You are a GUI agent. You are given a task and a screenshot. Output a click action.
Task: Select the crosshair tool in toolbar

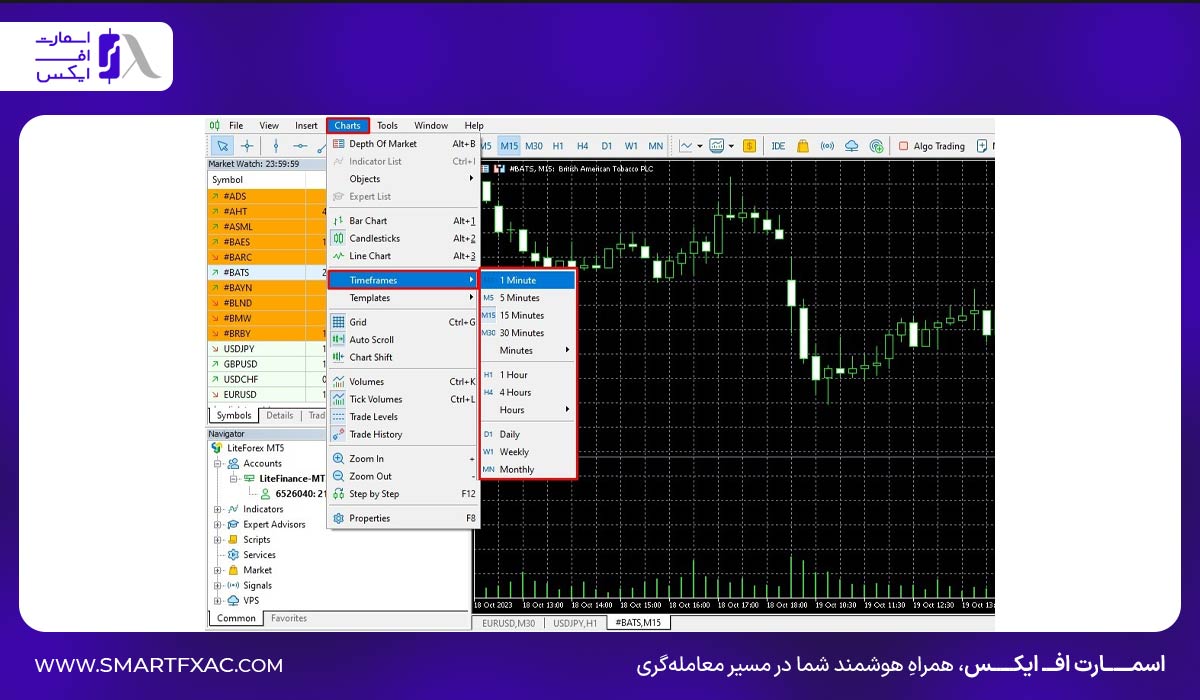[x=247, y=146]
